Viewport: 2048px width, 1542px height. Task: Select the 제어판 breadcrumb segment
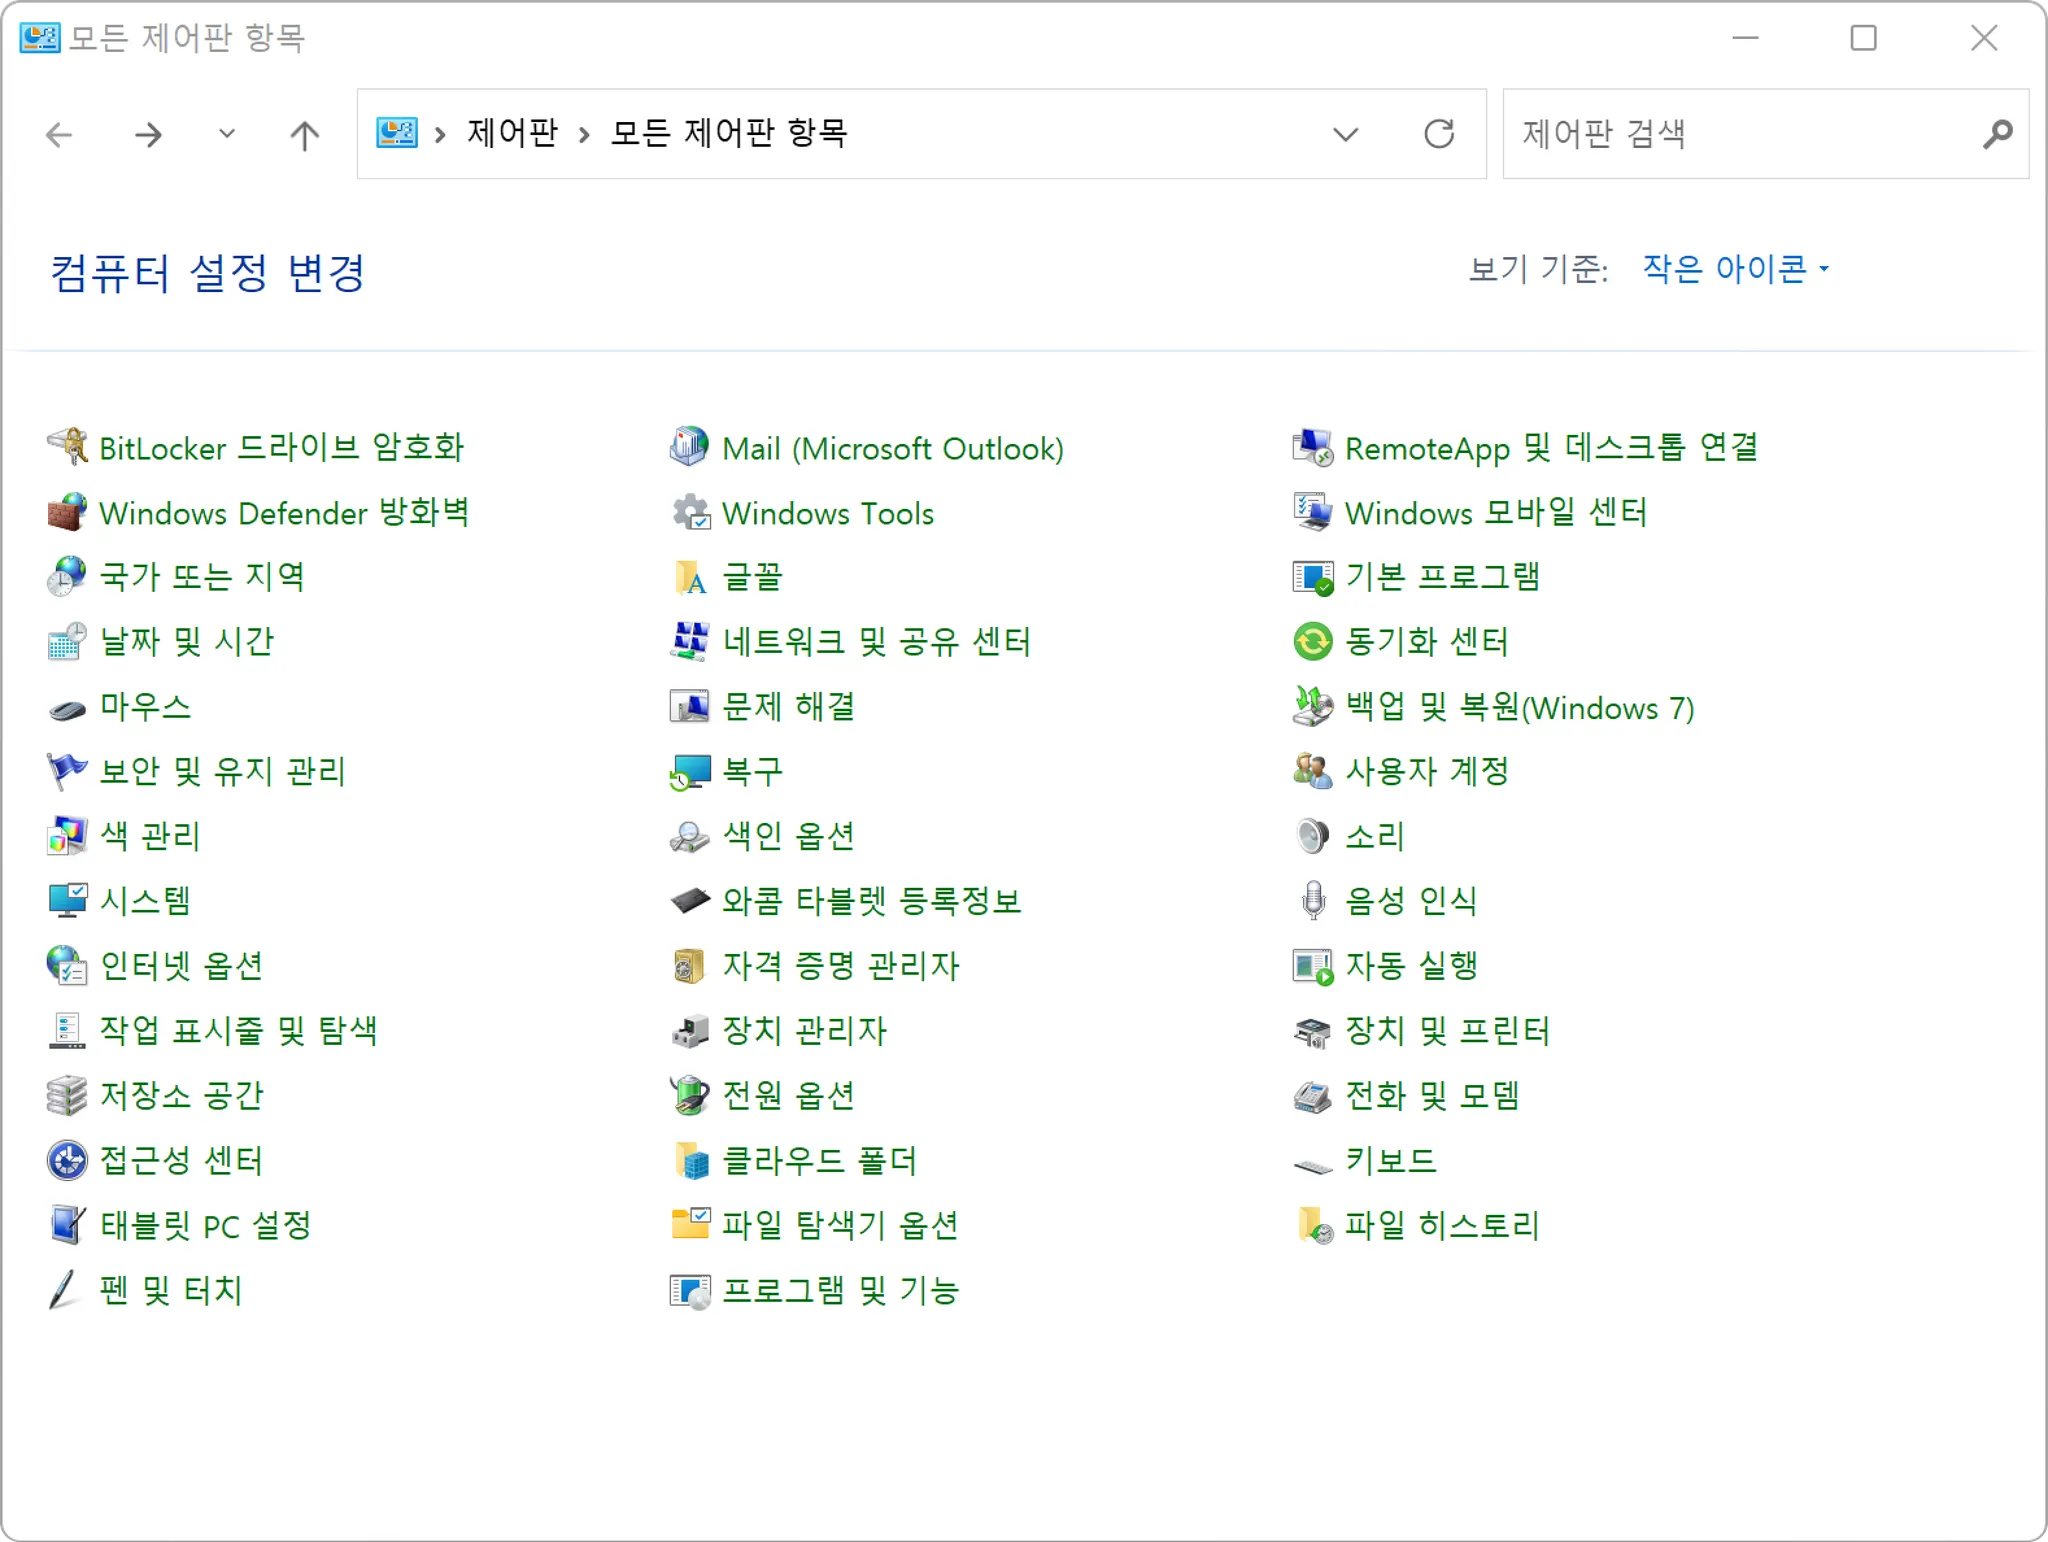pyautogui.click(x=512, y=133)
